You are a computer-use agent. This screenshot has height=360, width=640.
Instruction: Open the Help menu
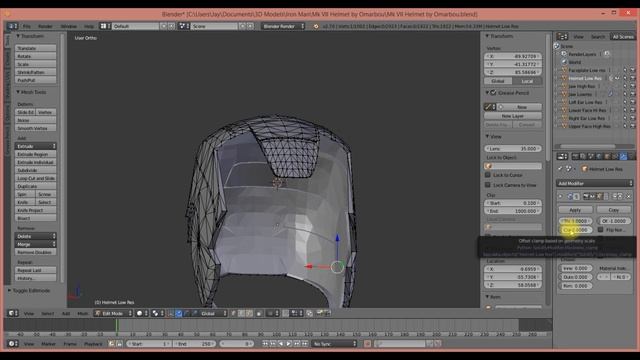click(89, 26)
